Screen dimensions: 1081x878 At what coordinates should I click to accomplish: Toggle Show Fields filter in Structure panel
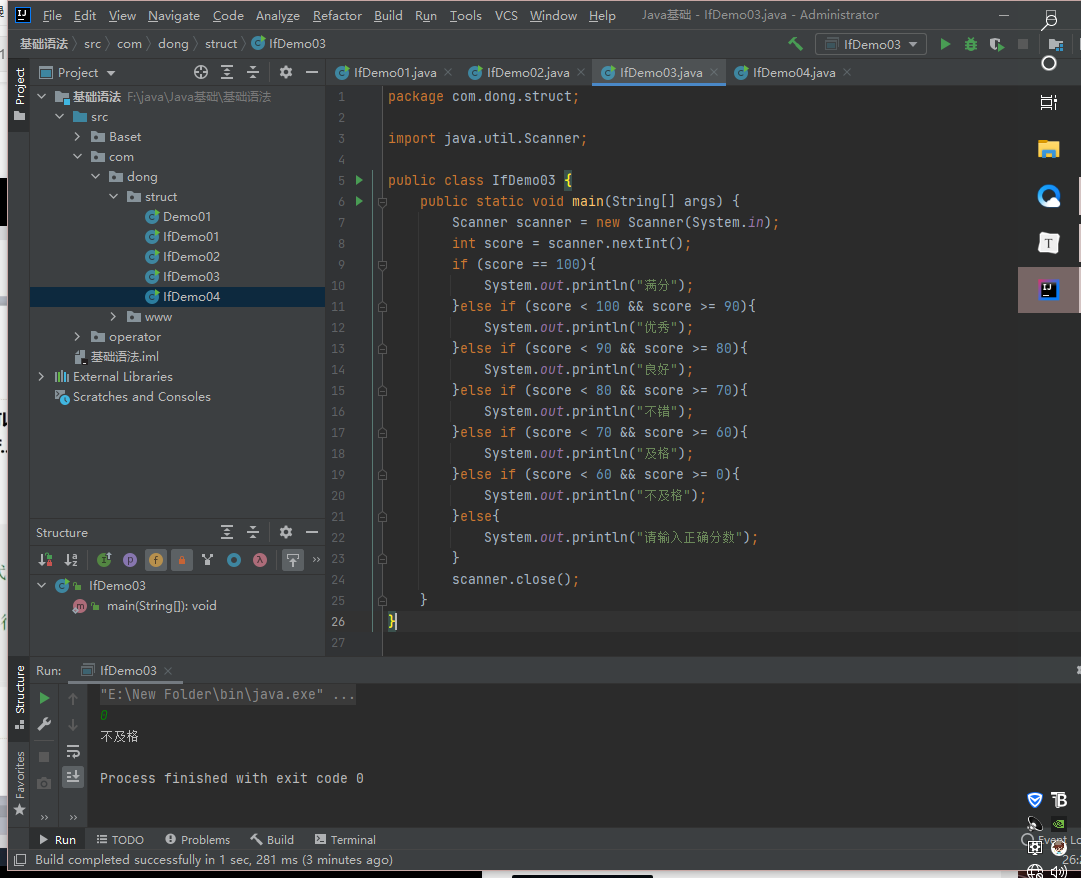point(155,560)
